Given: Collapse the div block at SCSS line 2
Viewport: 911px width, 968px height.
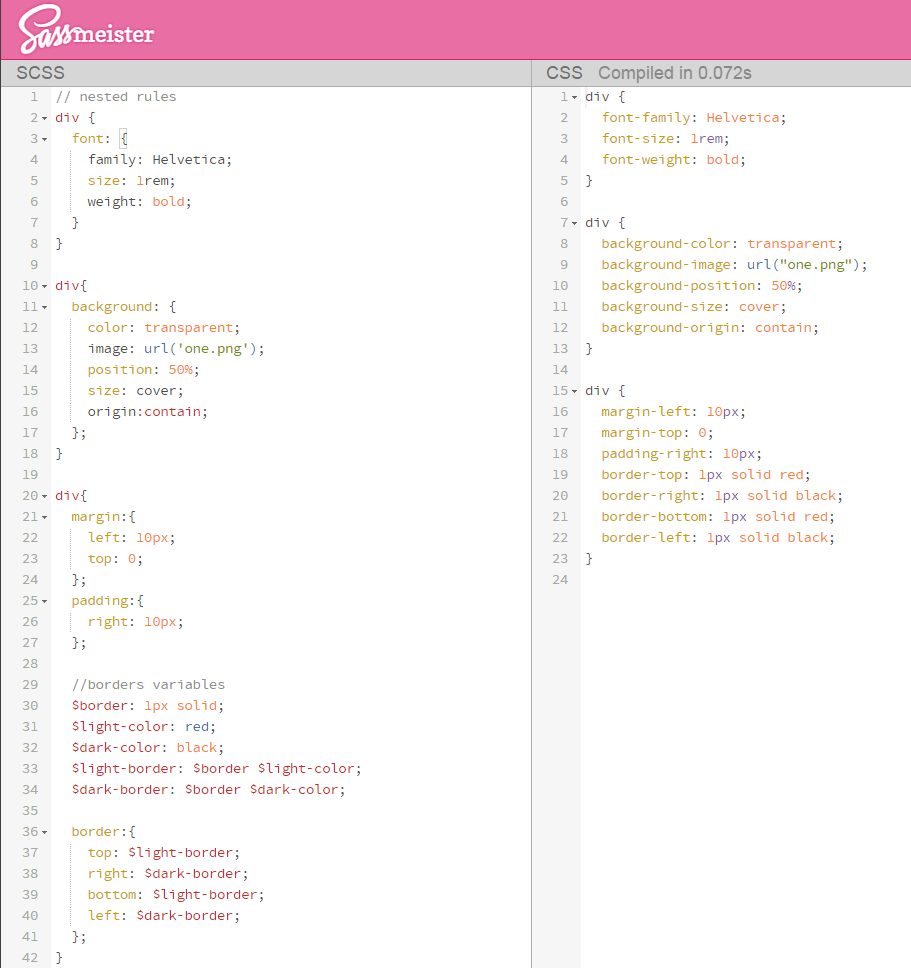Looking at the screenshot, I should pyautogui.click(x=44, y=119).
